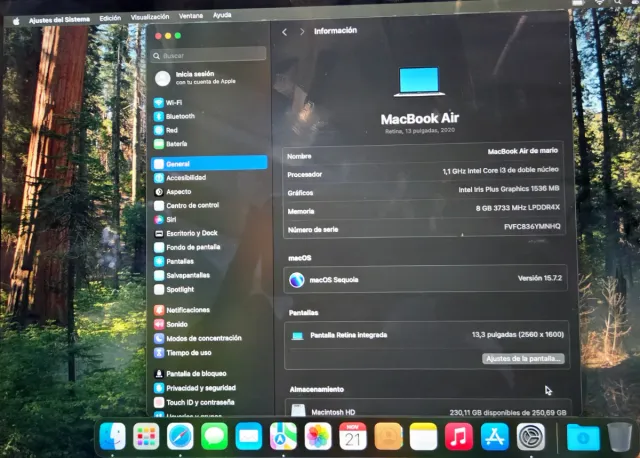
Task: Open Privacidad y seguridad settings
Action: 195,388
